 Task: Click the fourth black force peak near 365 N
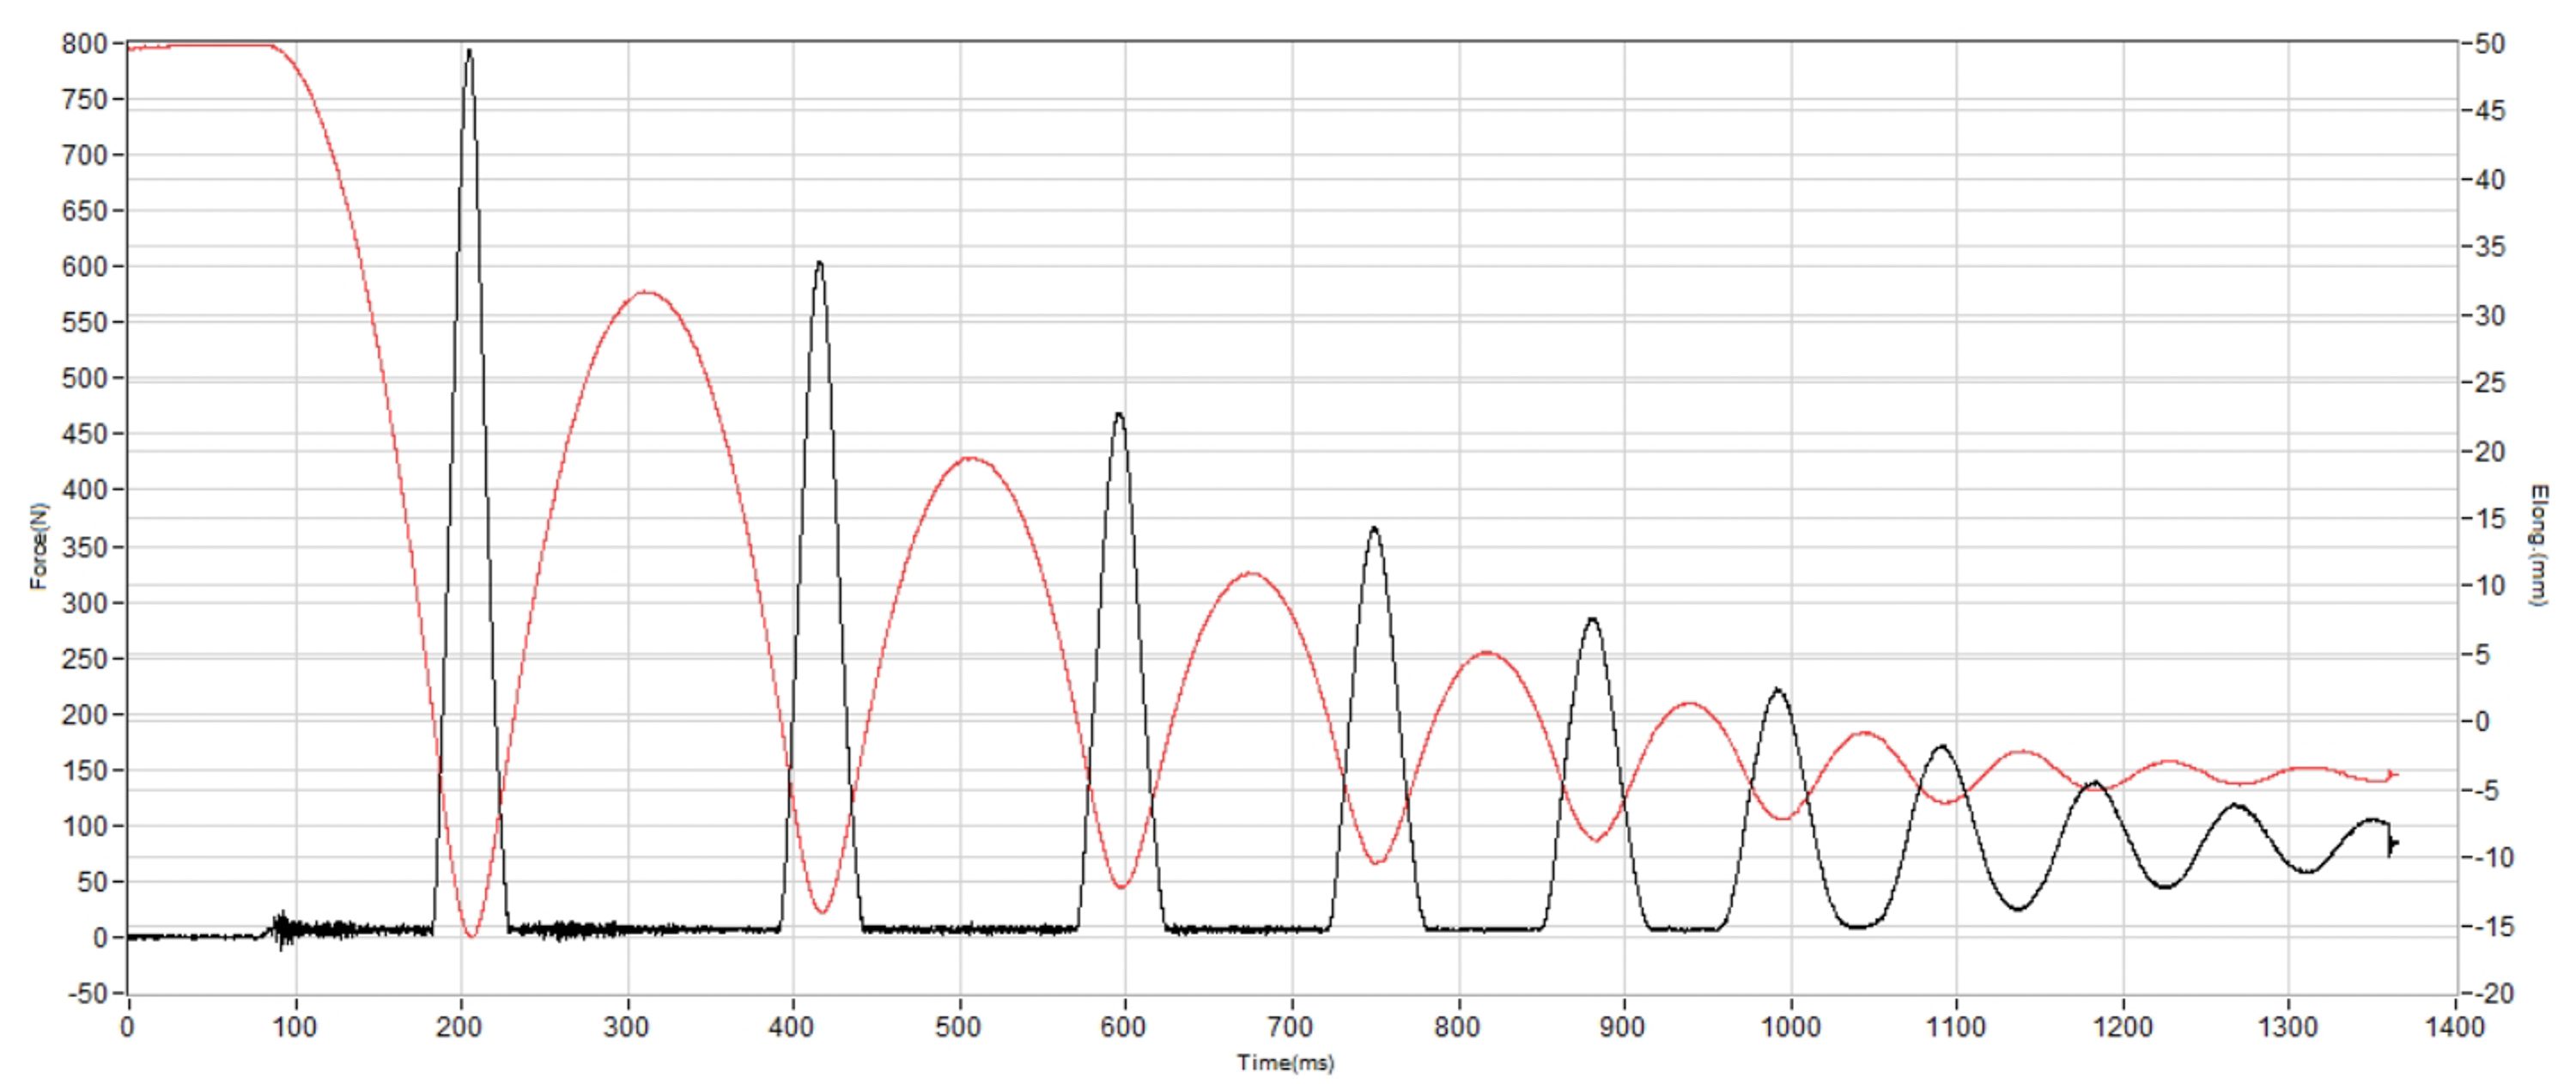click(1374, 529)
